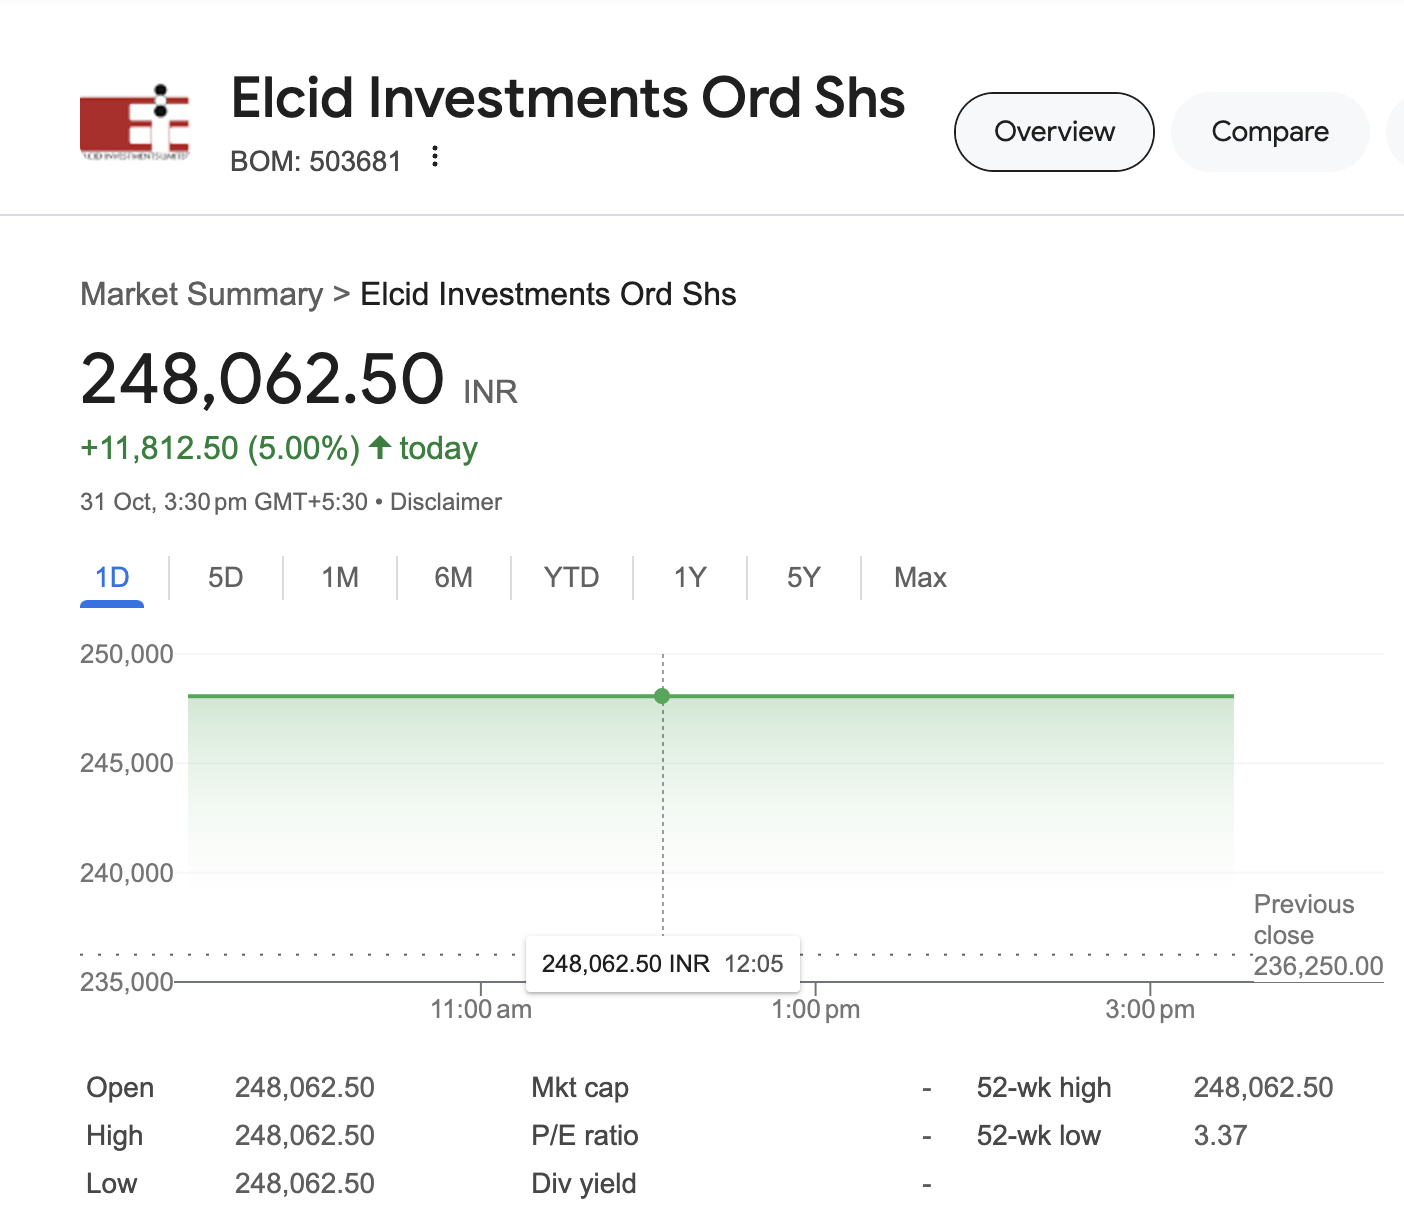1404x1222 pixels.
Task: Open the Disclaimer link
Action: click(x=446, y=502)
